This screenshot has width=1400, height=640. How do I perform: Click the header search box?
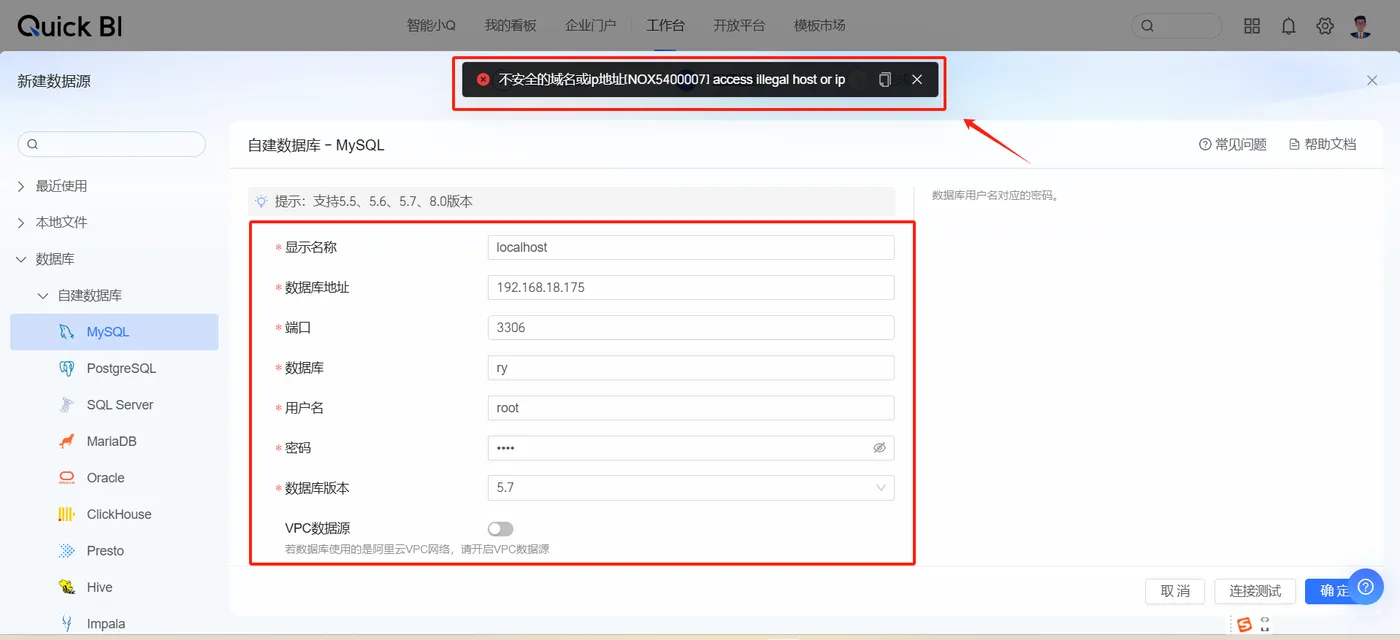click(1177, 26)
